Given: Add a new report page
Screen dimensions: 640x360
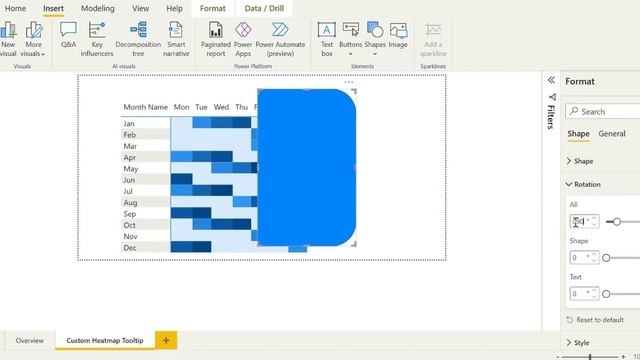Looking at the screenshot, I should click(x=166, y=340).
